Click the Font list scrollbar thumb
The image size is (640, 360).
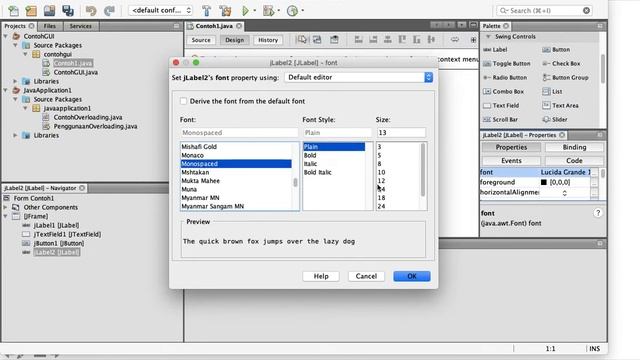(295, 182)
